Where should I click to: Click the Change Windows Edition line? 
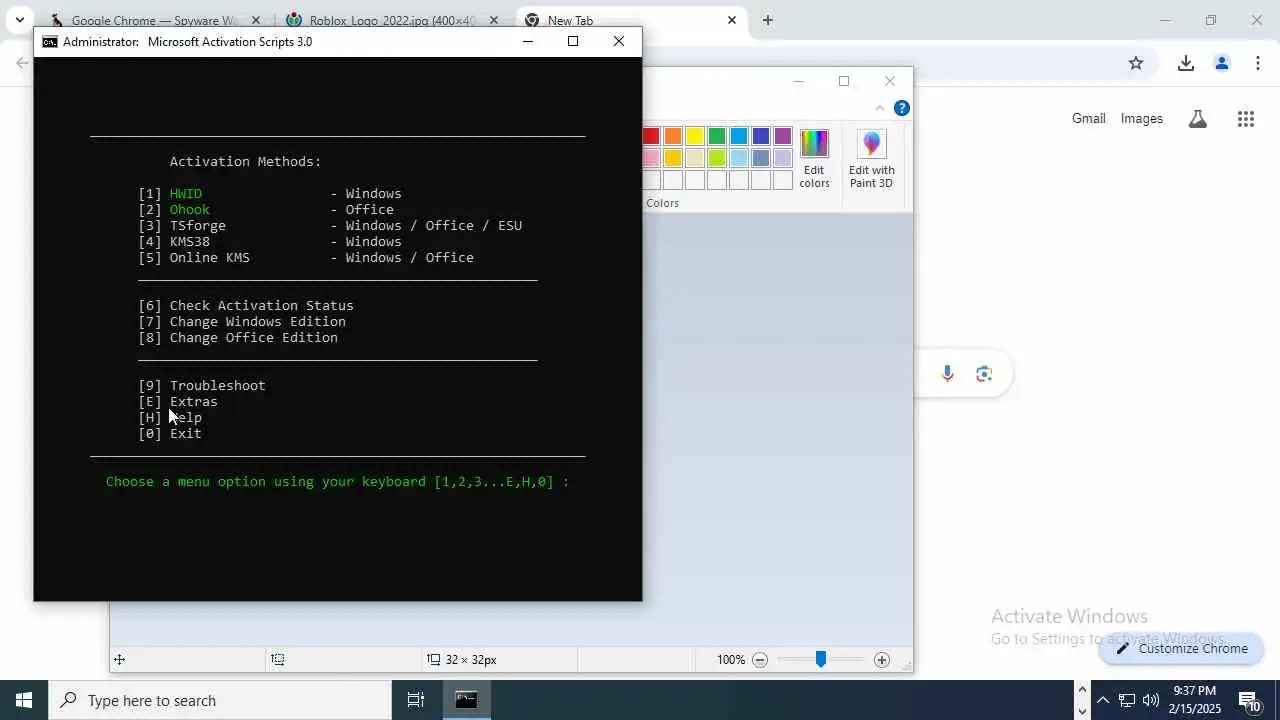pos(242,321)
